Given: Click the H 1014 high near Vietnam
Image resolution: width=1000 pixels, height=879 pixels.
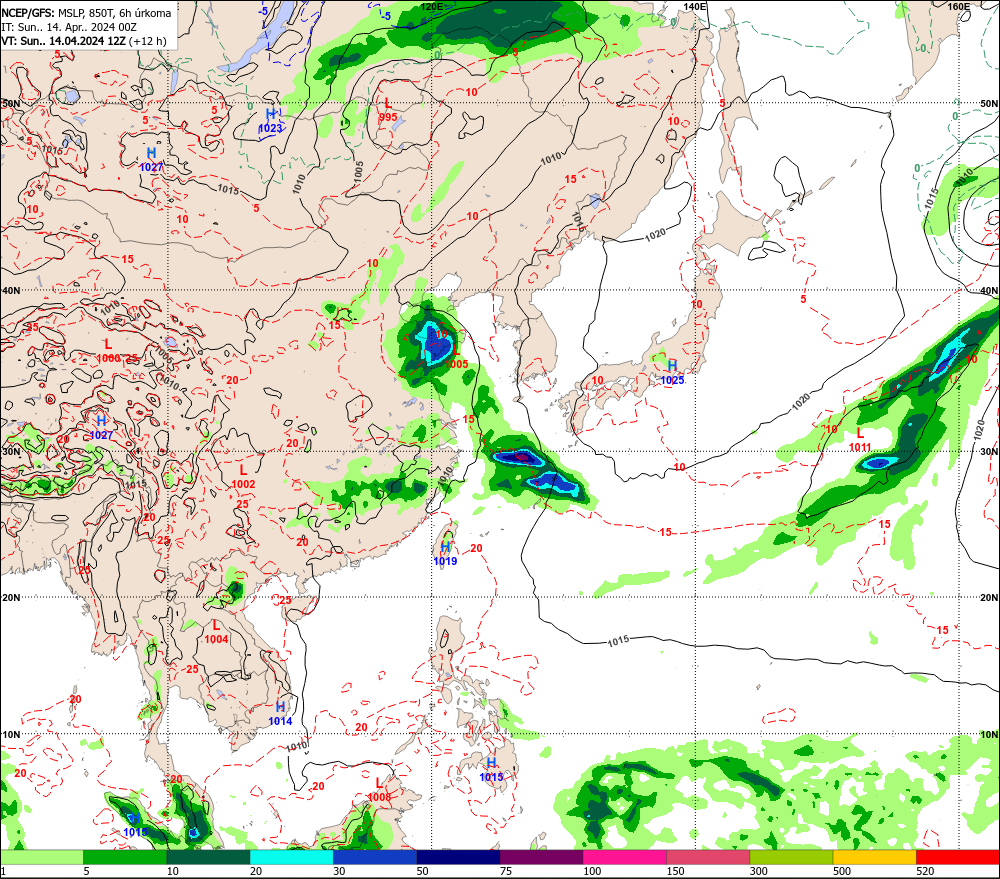Looking at the screenshot, I should point(280,714).
